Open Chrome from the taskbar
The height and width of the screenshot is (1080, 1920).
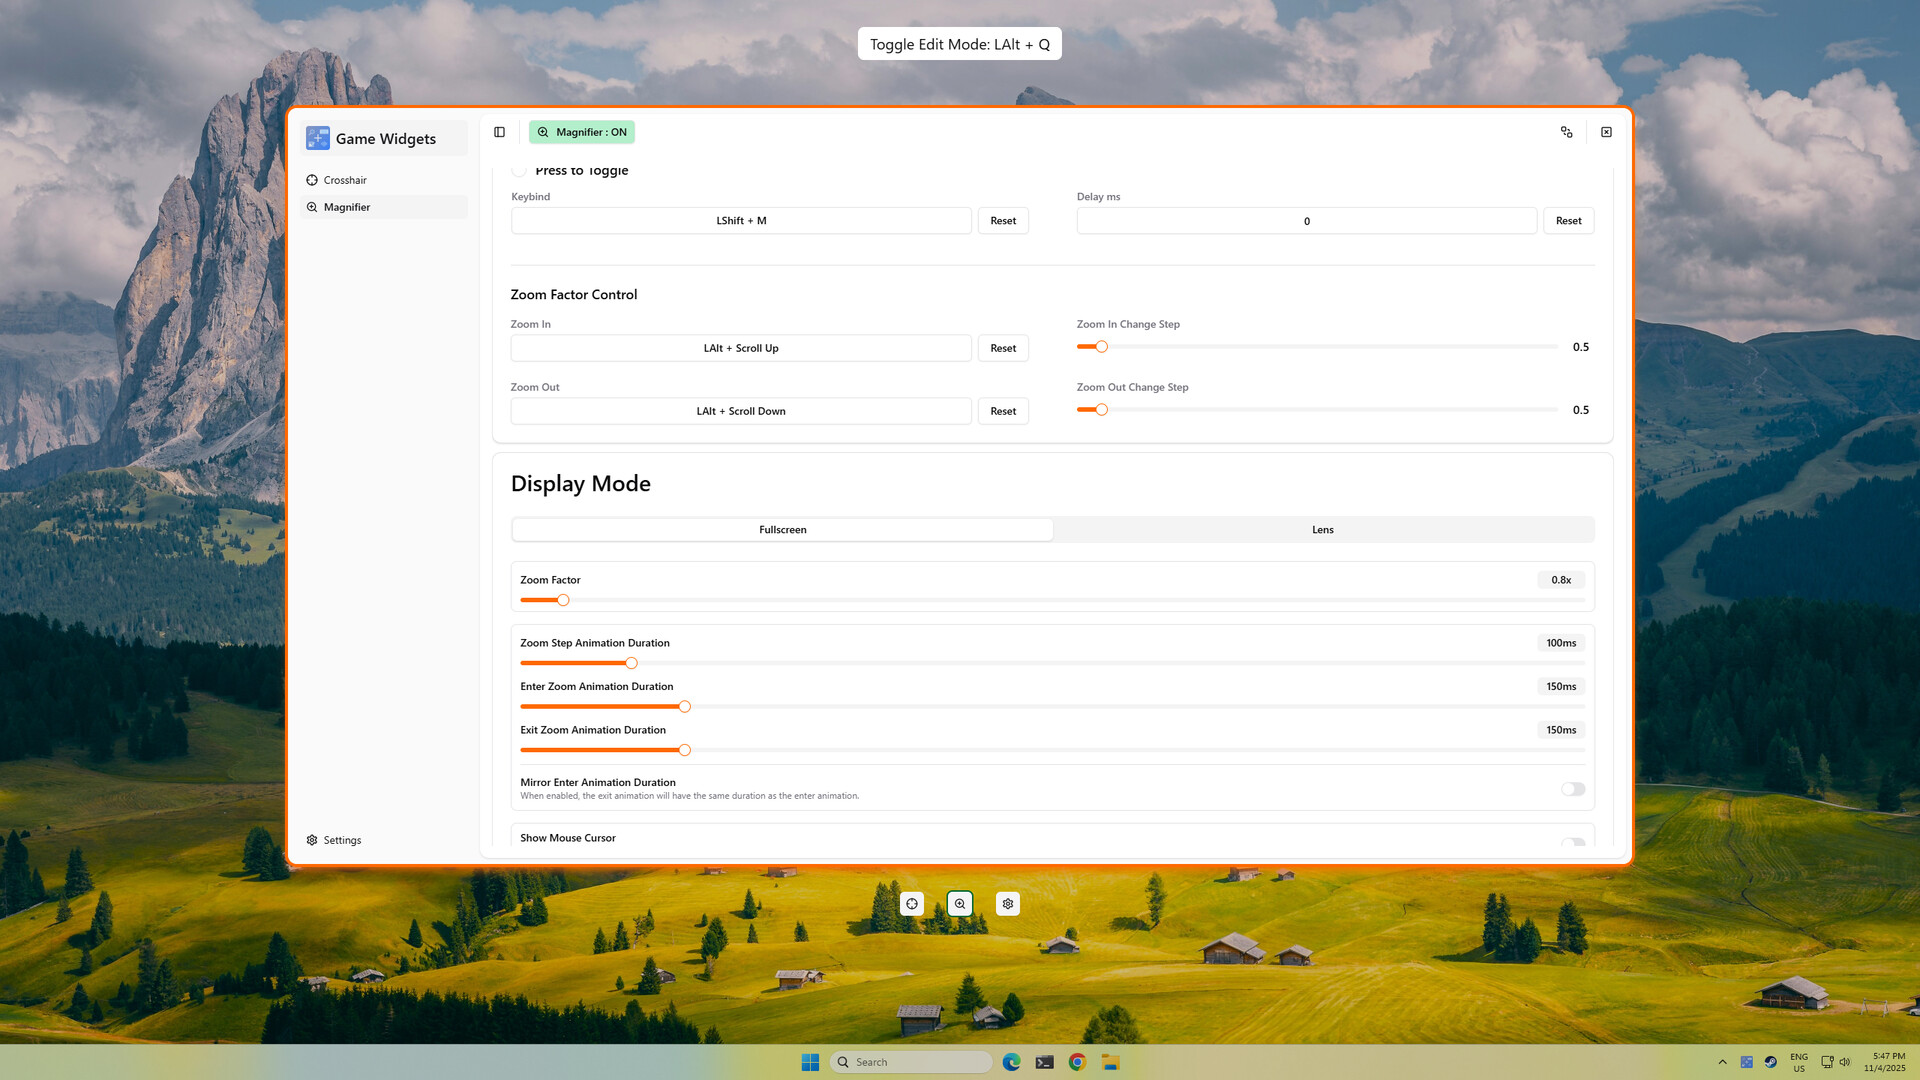click(1076, 1061)
